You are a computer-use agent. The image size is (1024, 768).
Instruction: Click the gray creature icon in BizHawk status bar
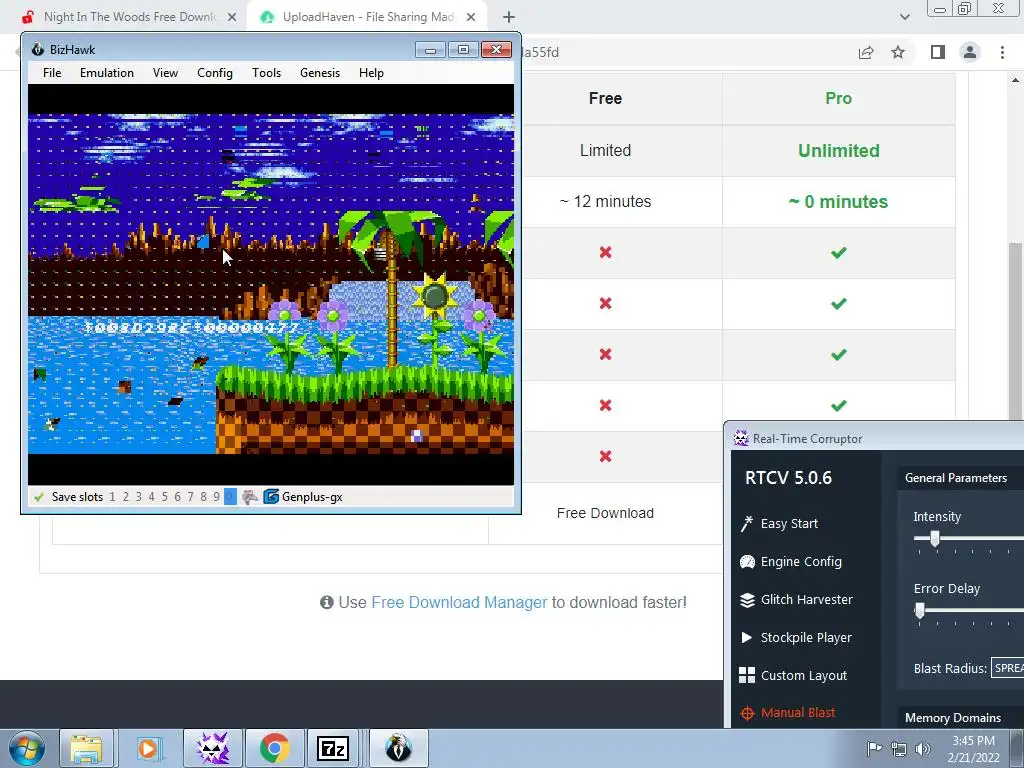click(249, 497)
